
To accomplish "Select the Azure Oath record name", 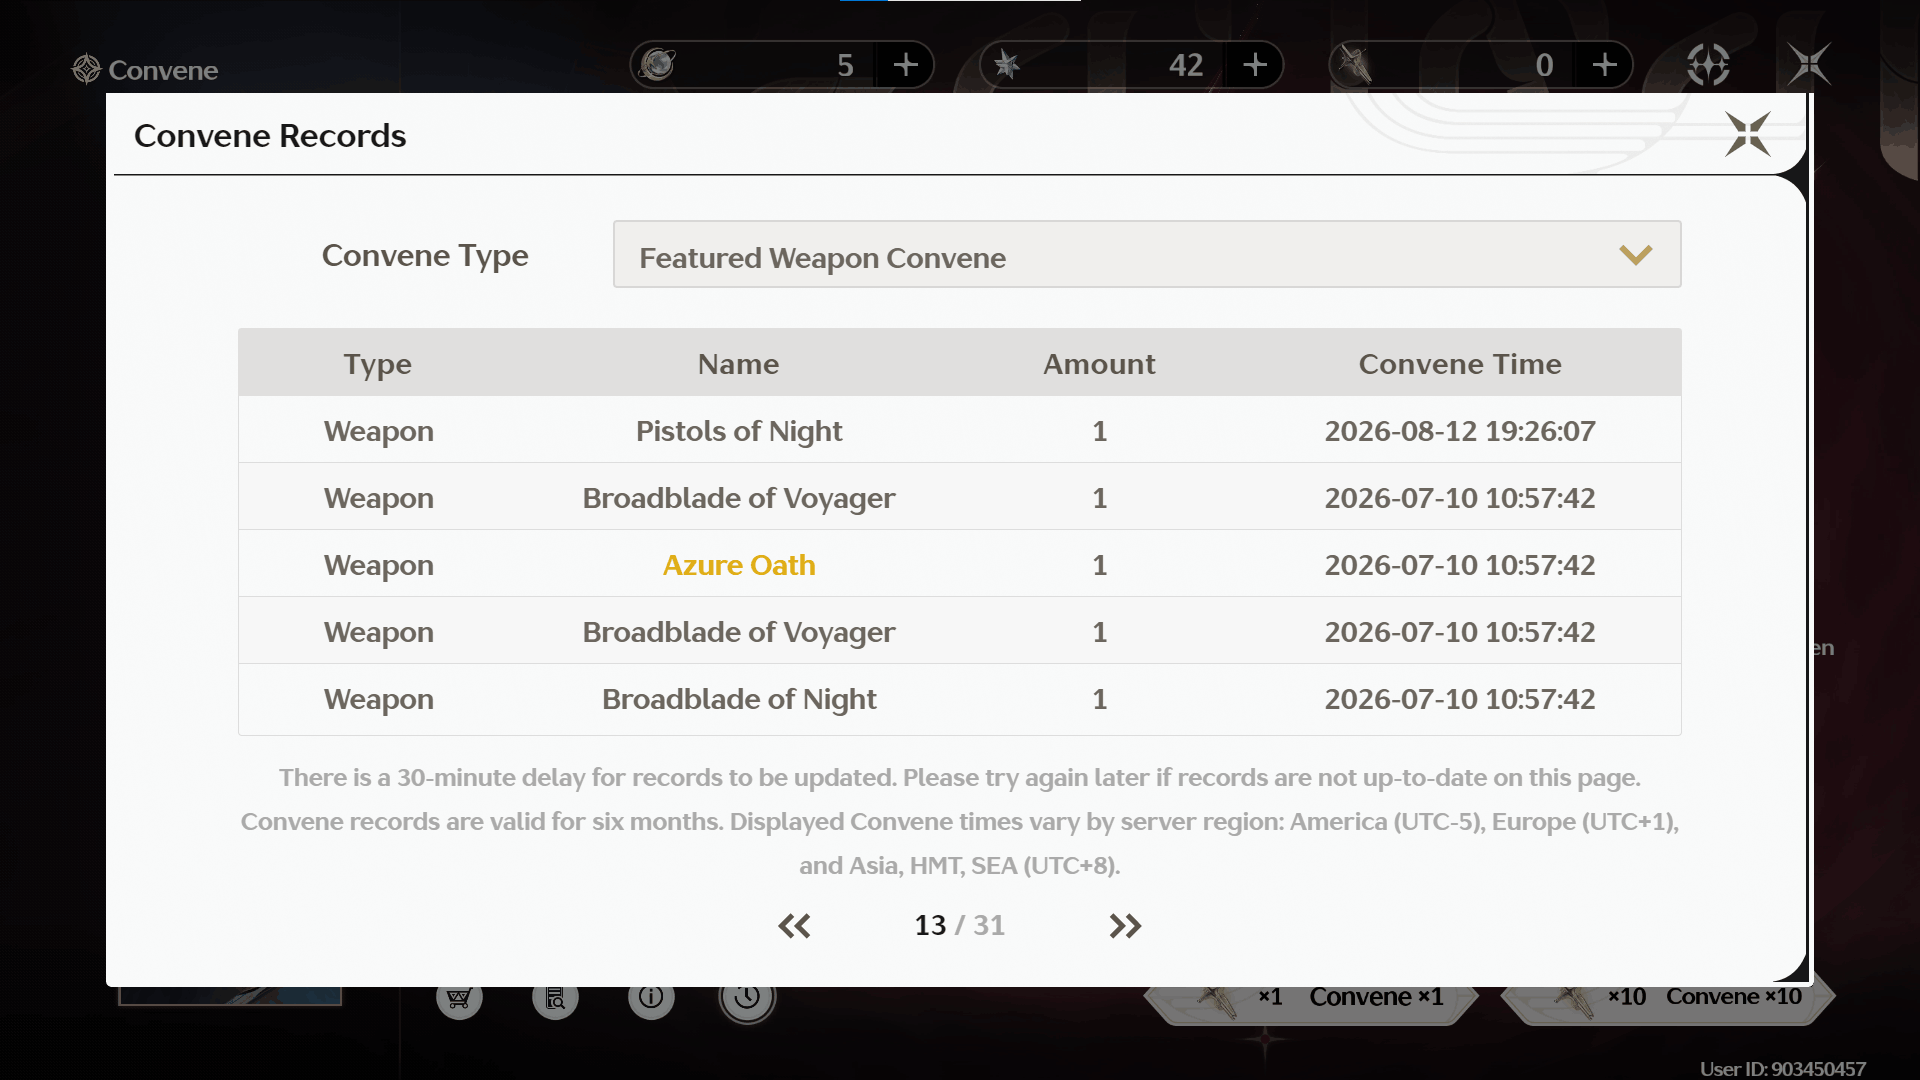I will (739, 565).
